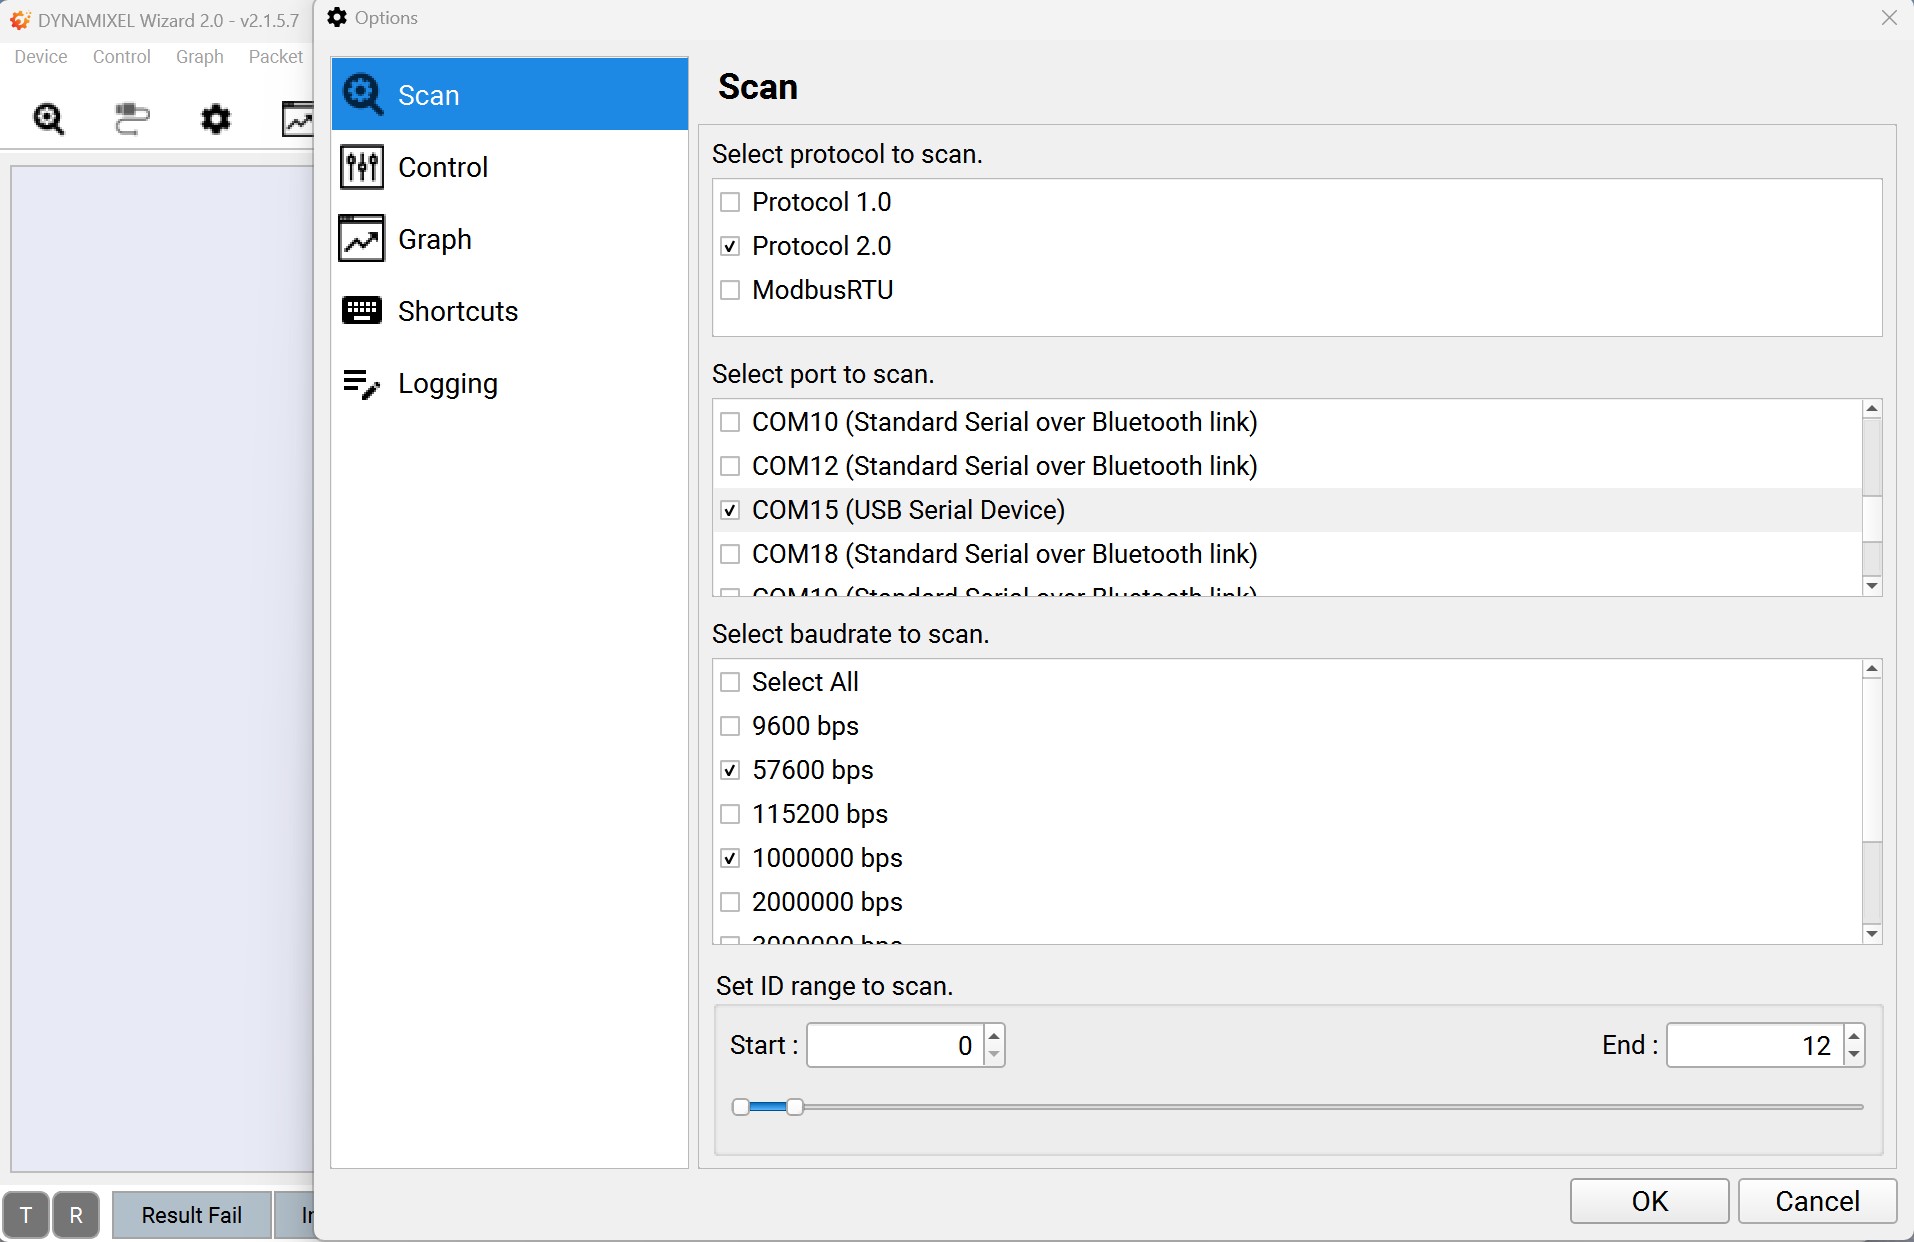
Task: Switch to Graph options page
Action: pos(510,238)
